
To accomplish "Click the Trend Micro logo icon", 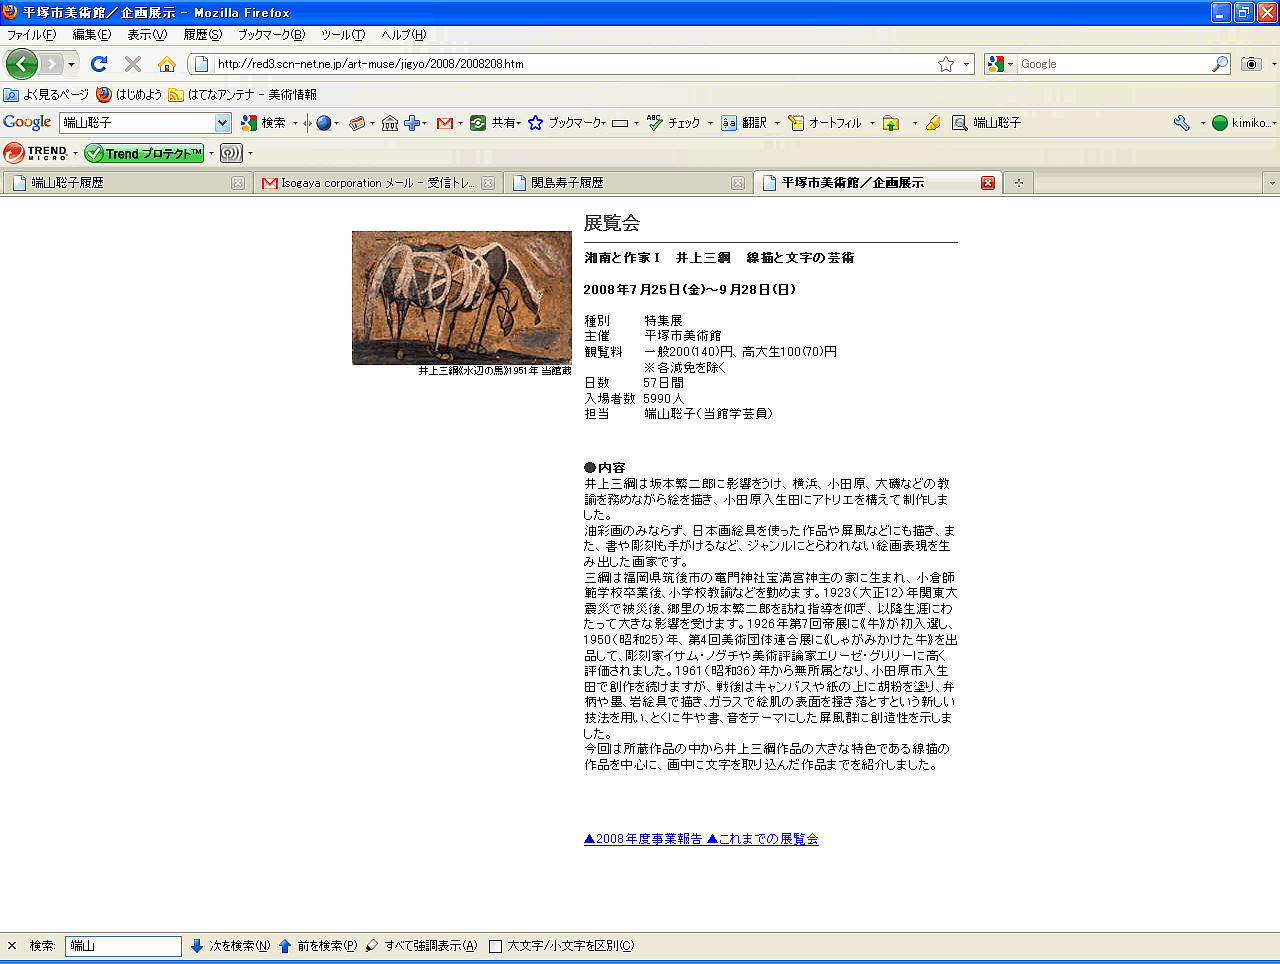I will click(35, 153).
